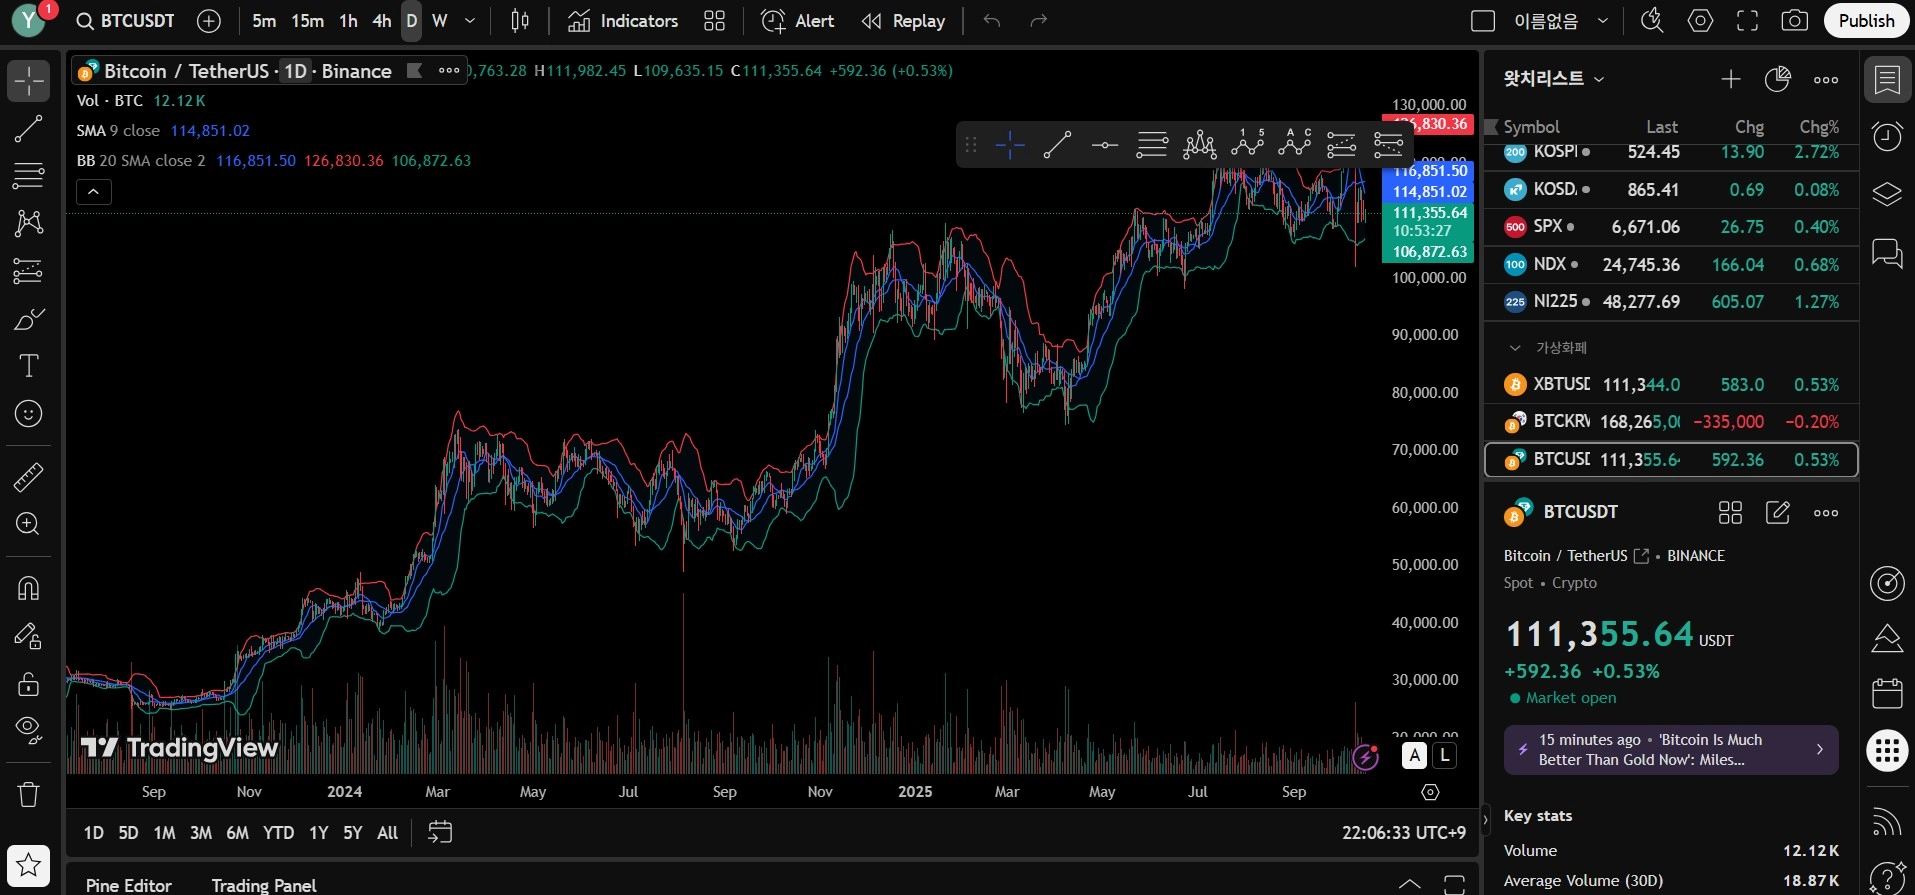Toggle log scale with the L button
Viewport: 1915px width, 895px height.
(1444, 756)
